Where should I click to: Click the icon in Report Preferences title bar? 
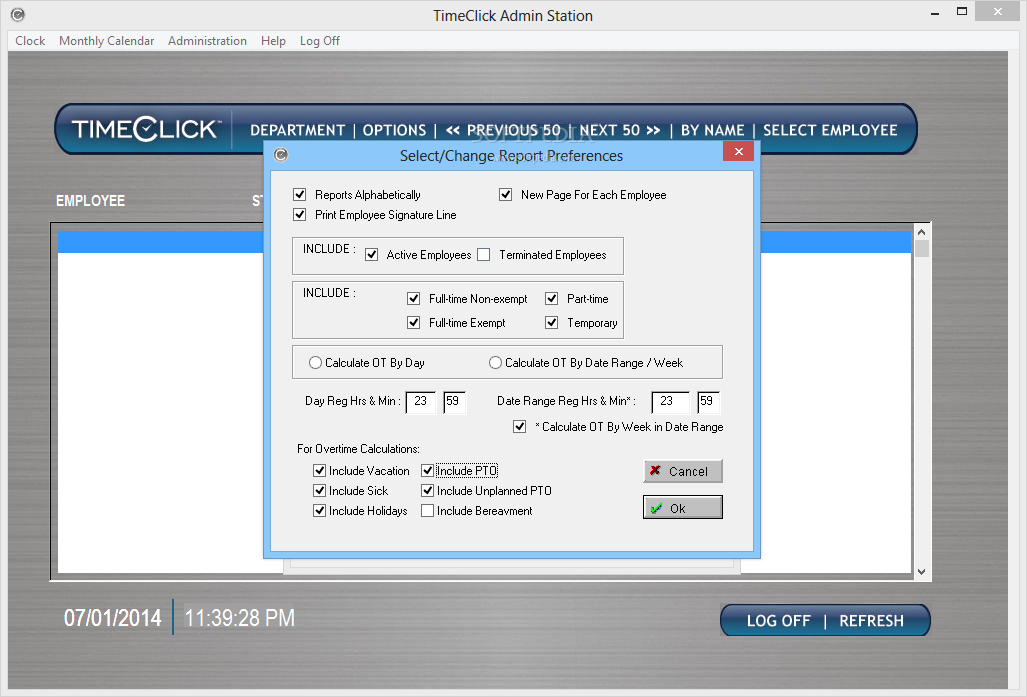[281, 155]
